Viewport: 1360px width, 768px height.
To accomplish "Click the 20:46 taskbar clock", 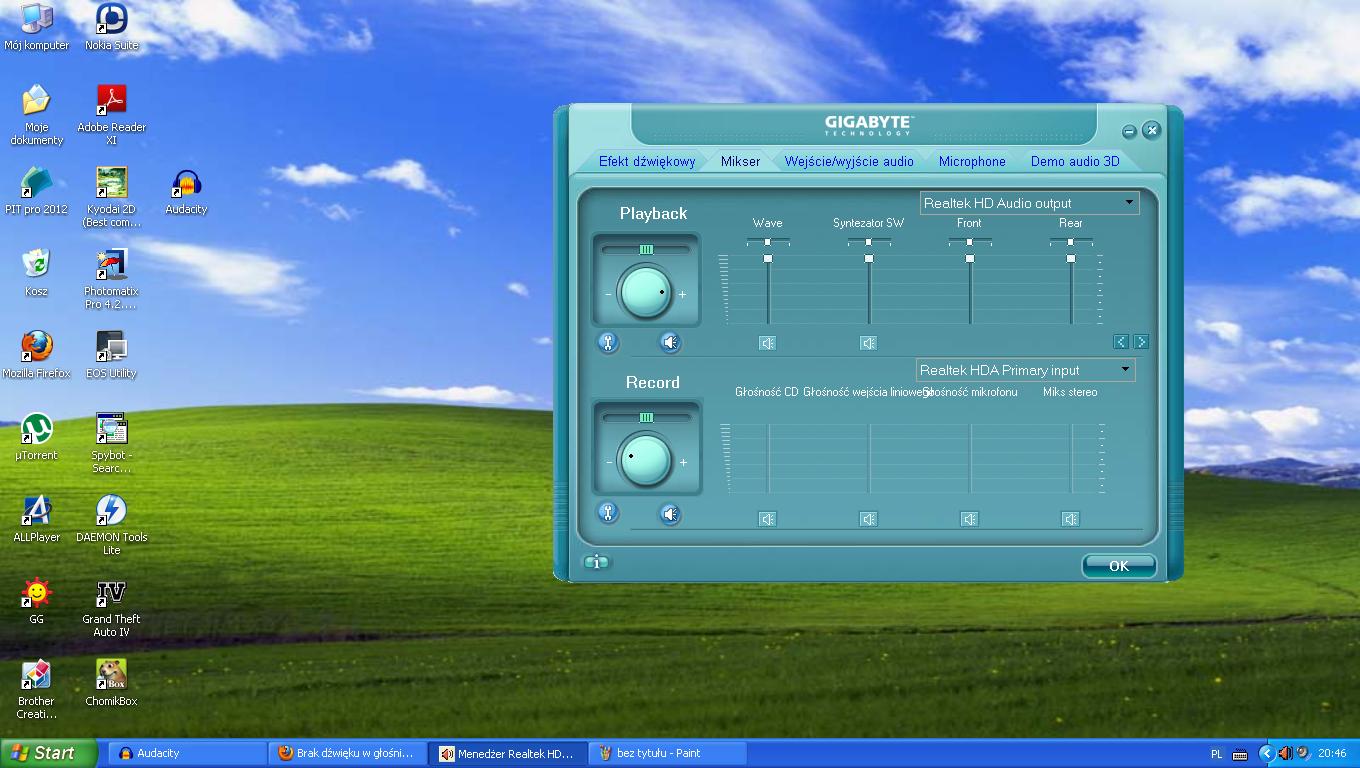I will [1332, 754].
